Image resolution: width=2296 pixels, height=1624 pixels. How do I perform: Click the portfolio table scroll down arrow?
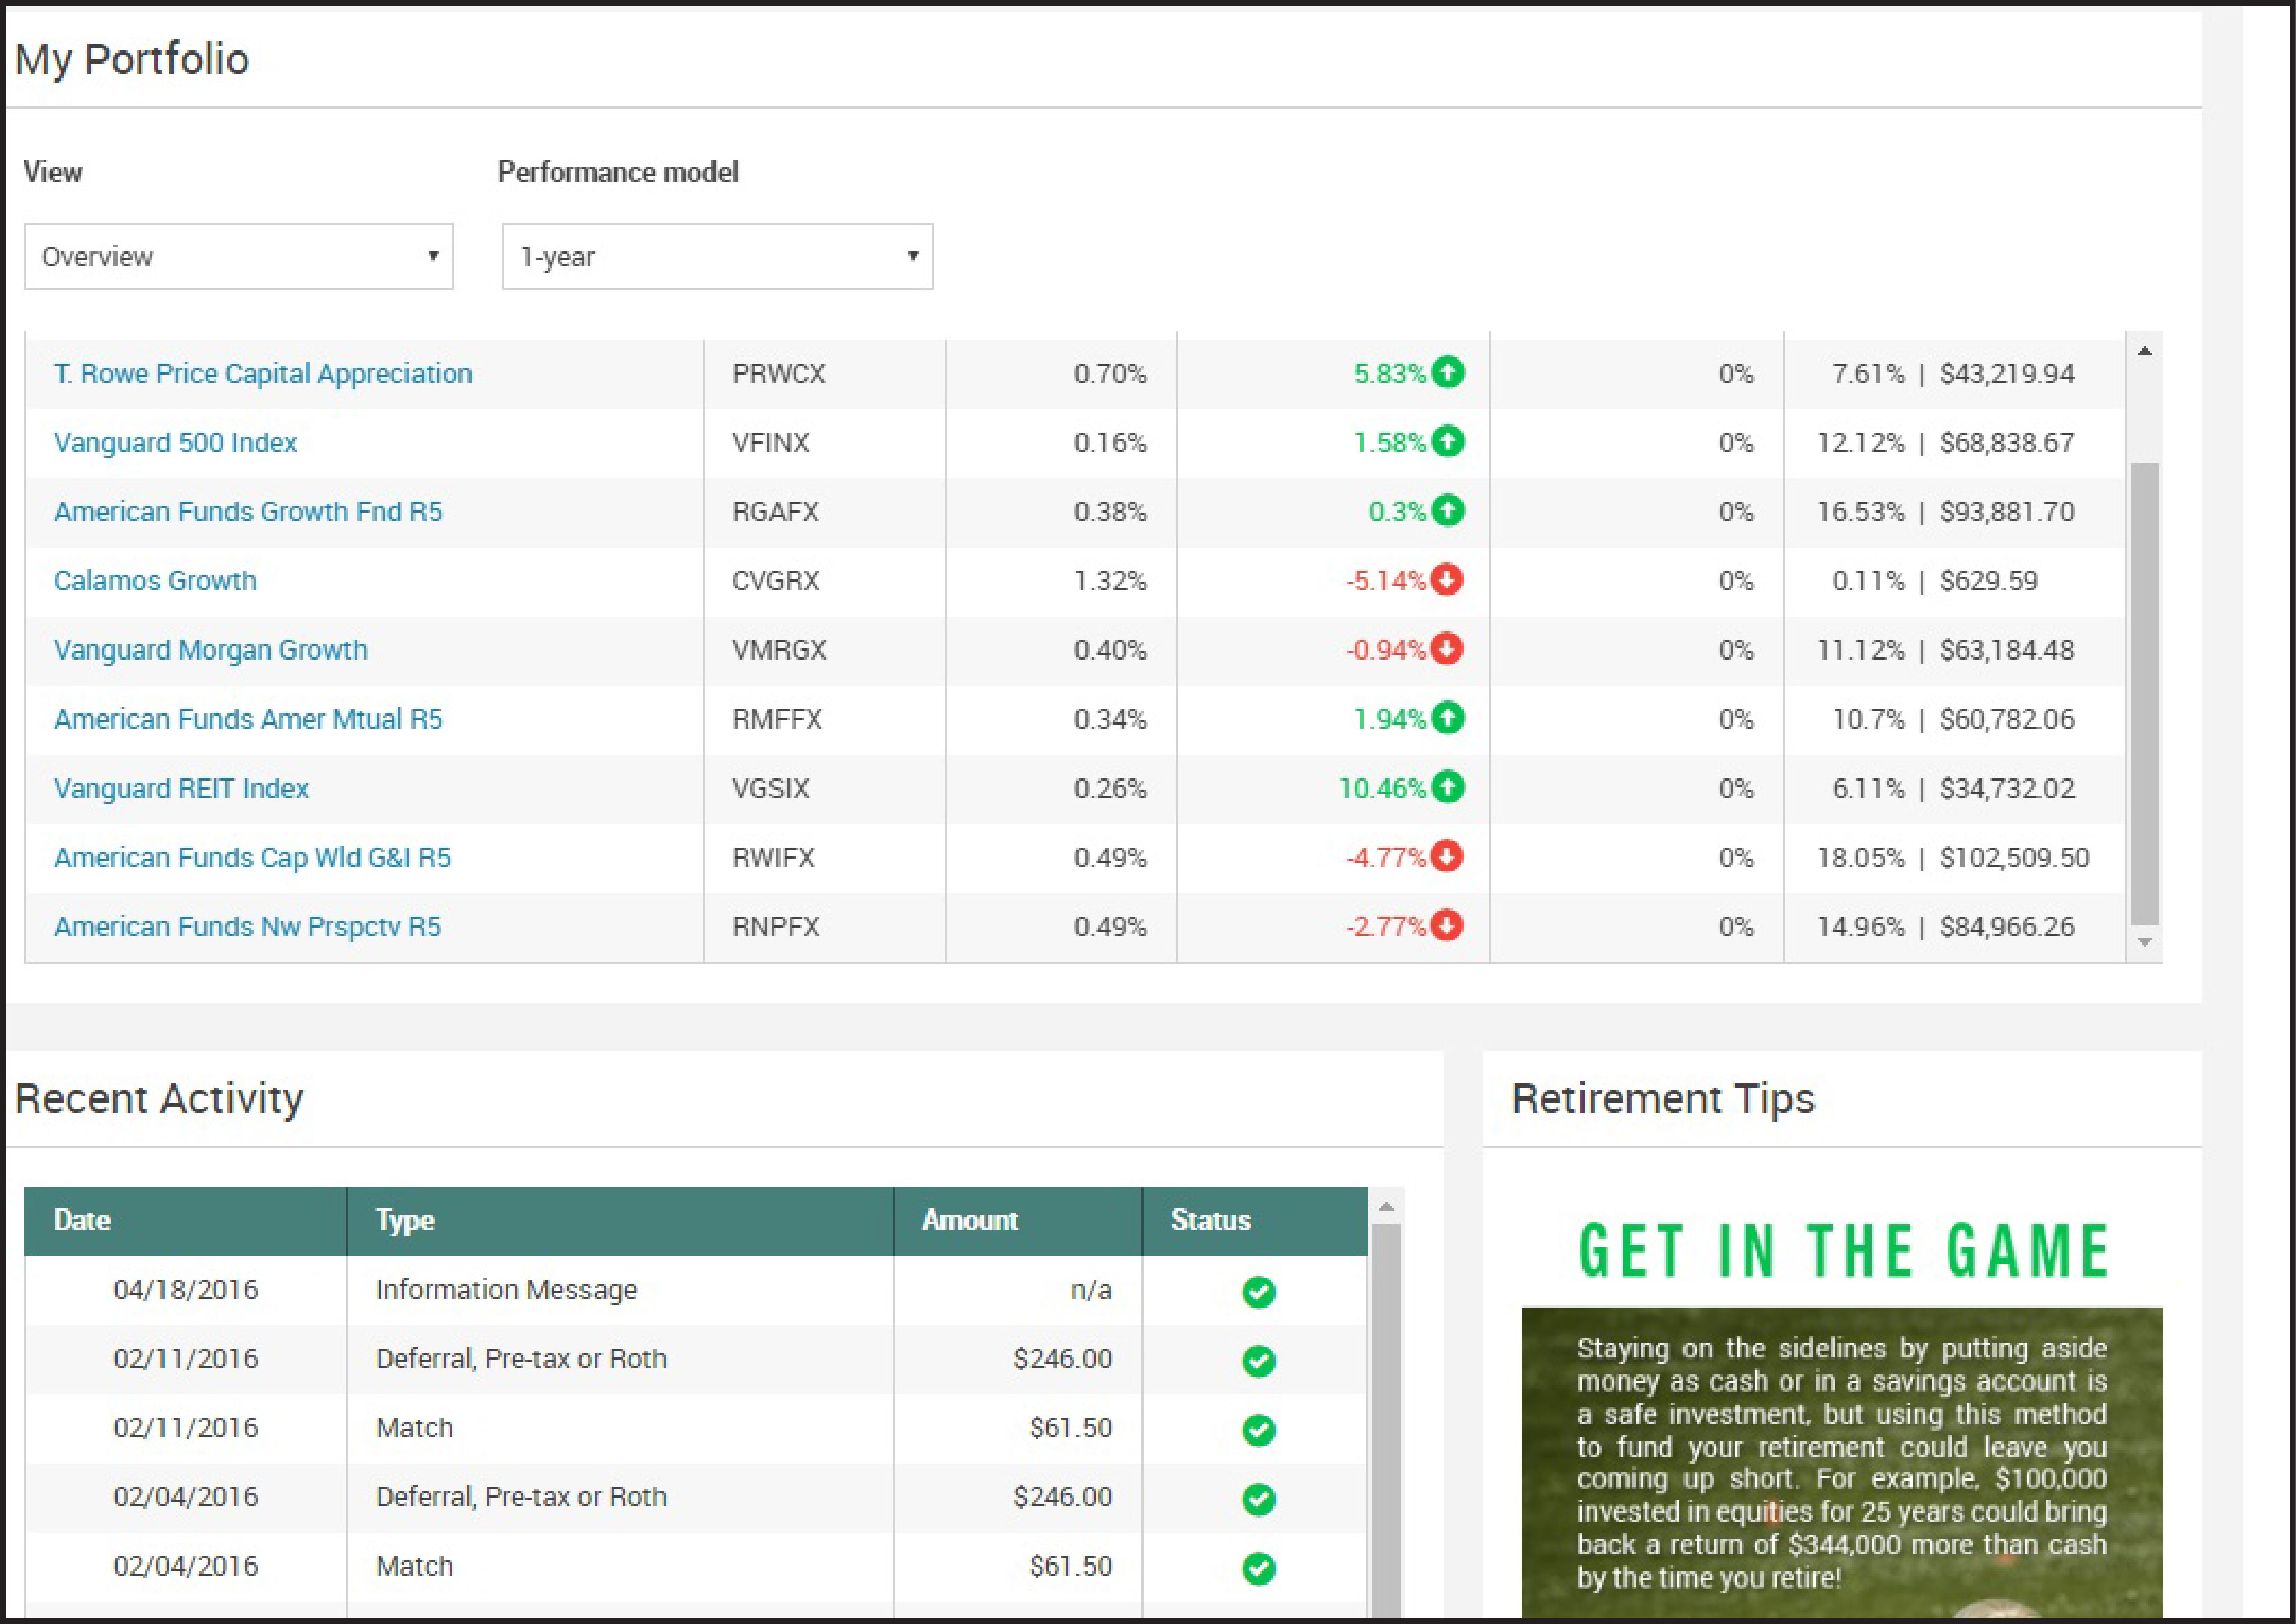[2144, 942]
